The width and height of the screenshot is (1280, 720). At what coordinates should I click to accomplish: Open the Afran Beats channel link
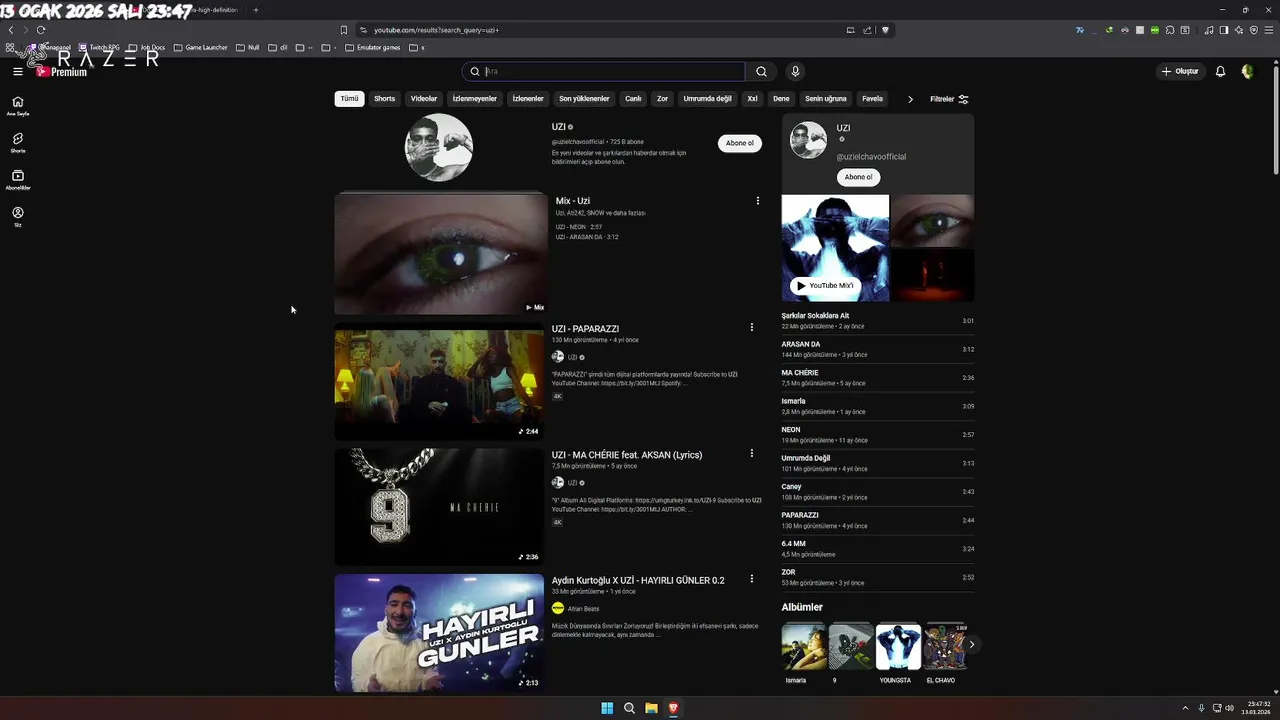coord(583,608)
